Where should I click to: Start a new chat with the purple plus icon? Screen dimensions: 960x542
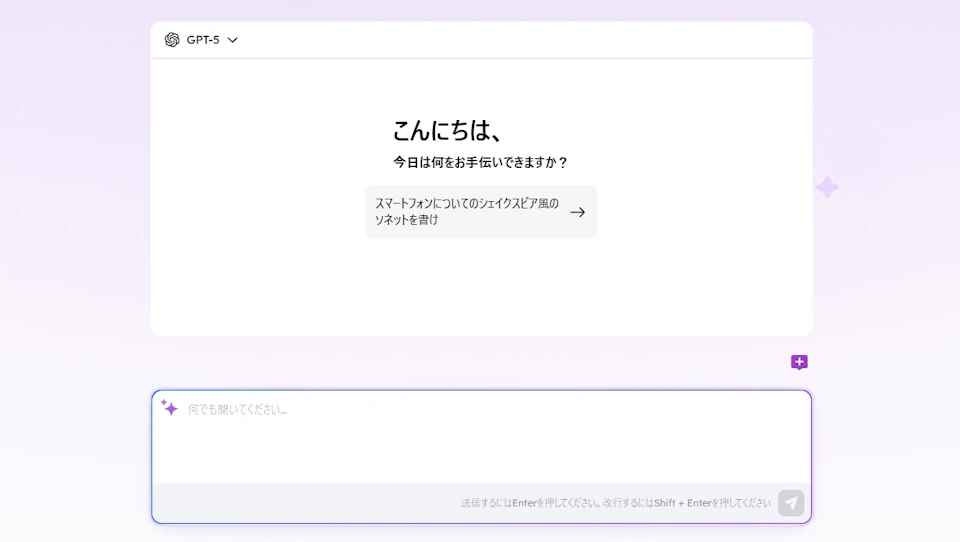(x=799, y=363)
